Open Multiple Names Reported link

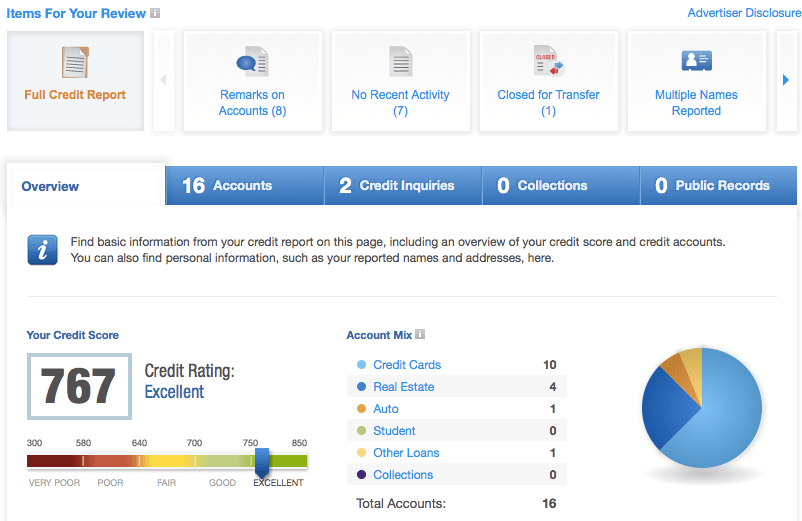tap(697, 103)
